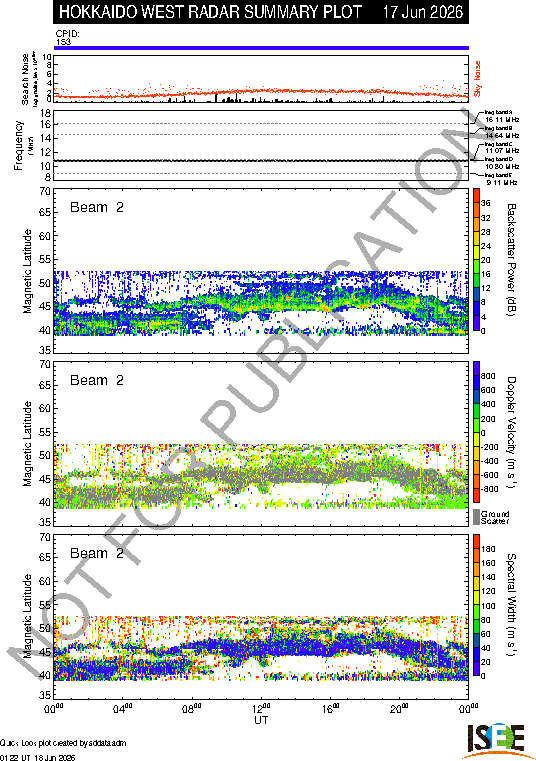
Task: Click the 04:00 UT time axis label
Action: (x=123, y=709)
